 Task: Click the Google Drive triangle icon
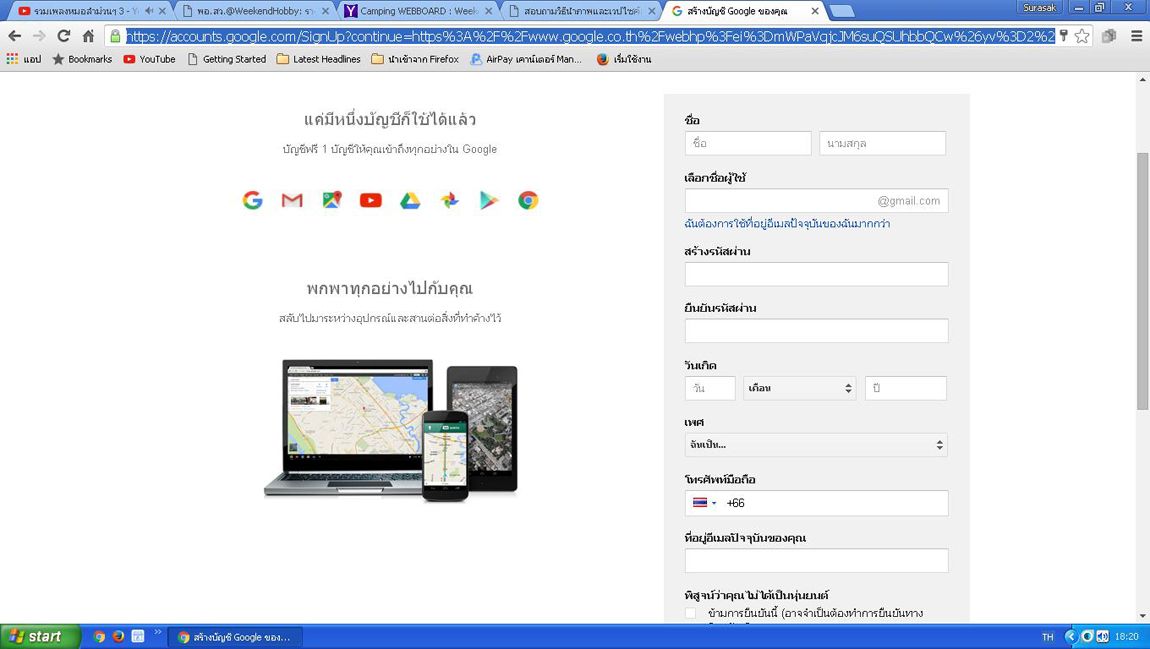[410, 200]
